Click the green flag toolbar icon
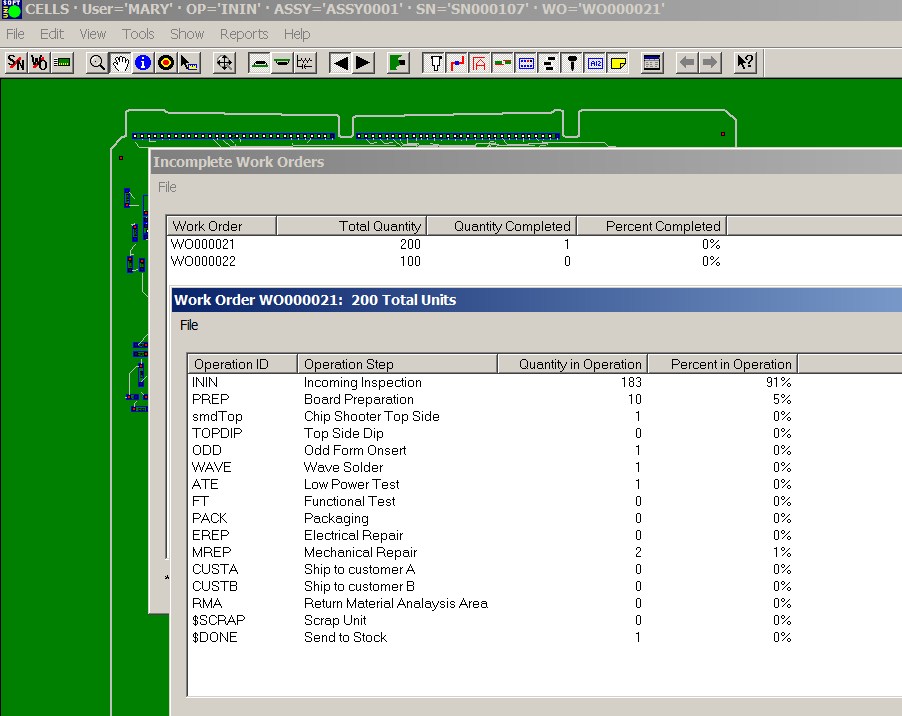The image size is (902, 716). [396, 62]
